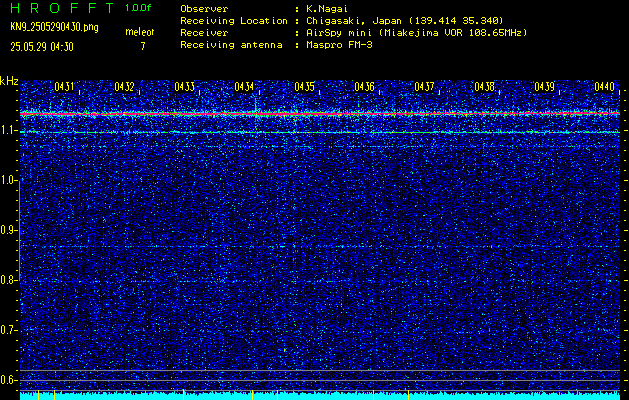Image resolution: width=629 pixels, height=400 pixels.
Task: Click the meteor count label
Action: tap(140, 32)
